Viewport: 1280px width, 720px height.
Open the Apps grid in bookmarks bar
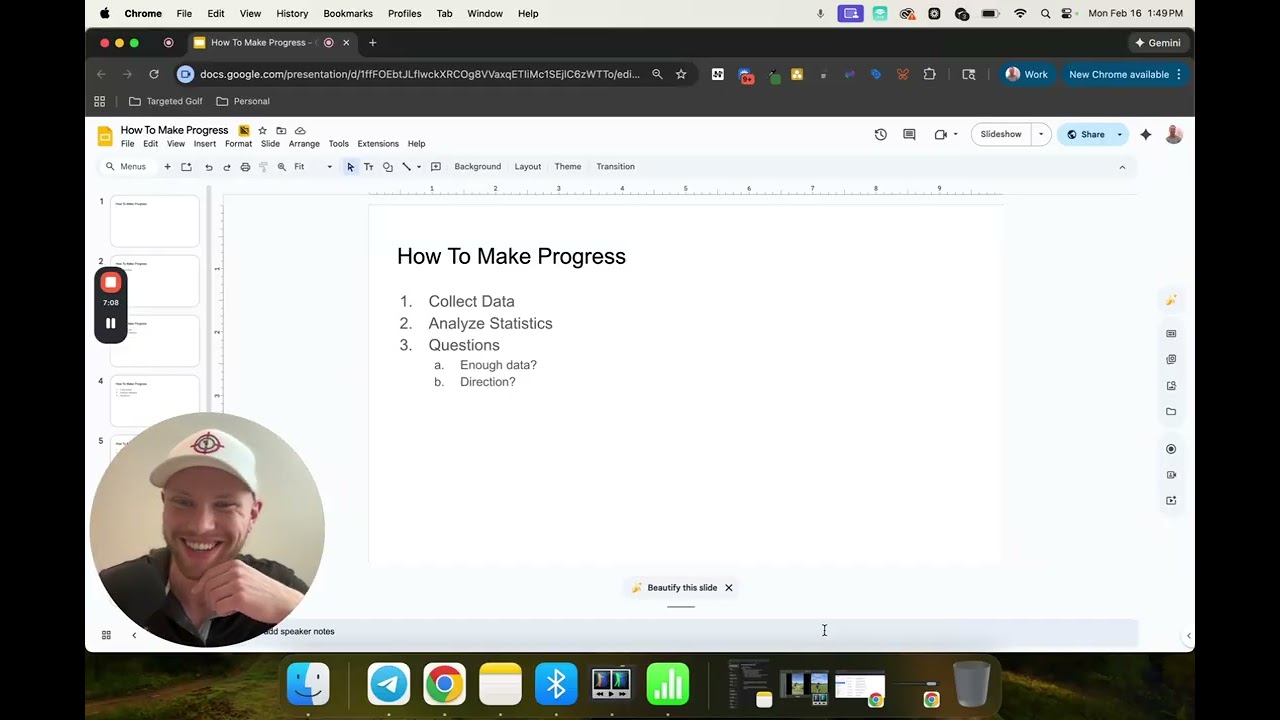tap(100, 101)
